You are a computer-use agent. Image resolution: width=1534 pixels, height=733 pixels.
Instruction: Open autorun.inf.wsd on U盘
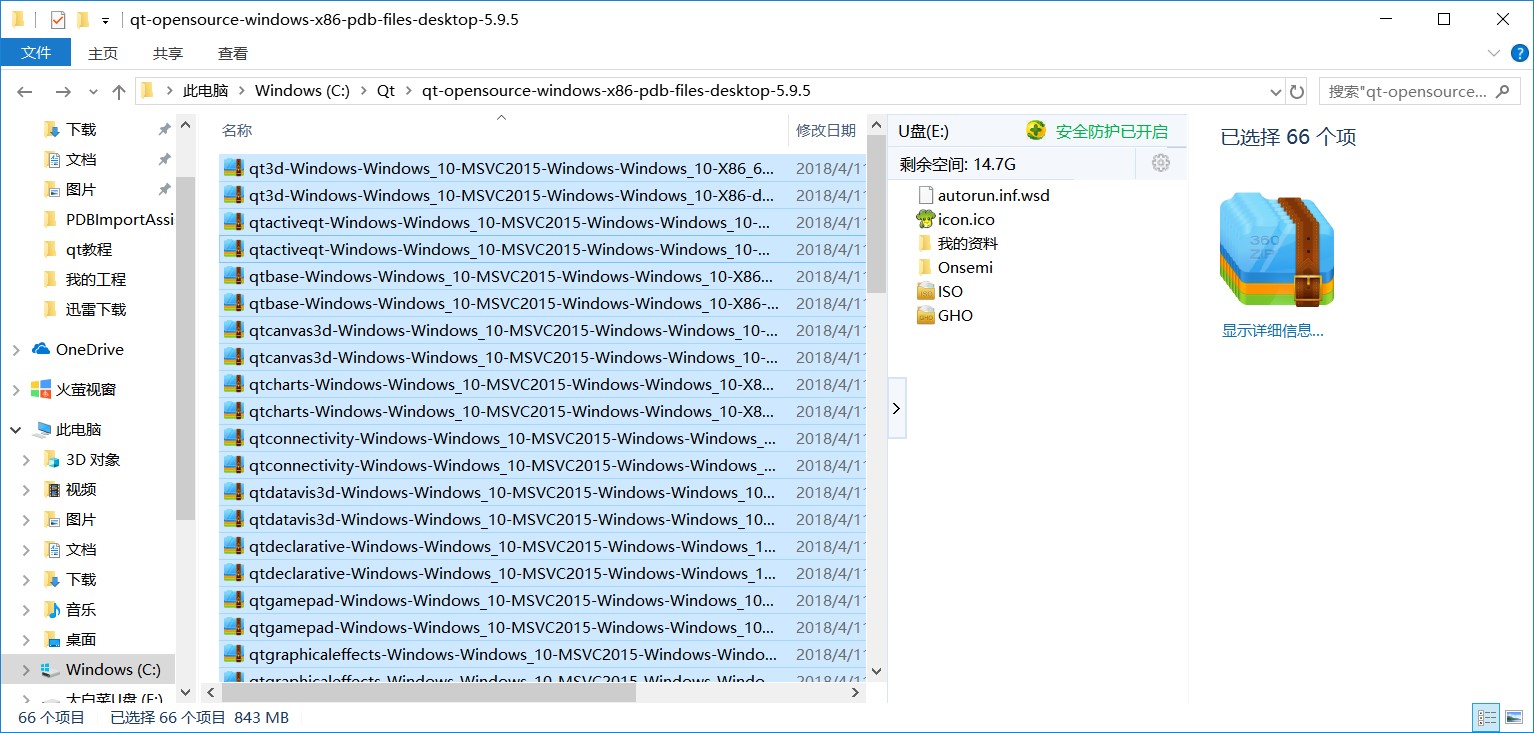(x=982, y=196)
